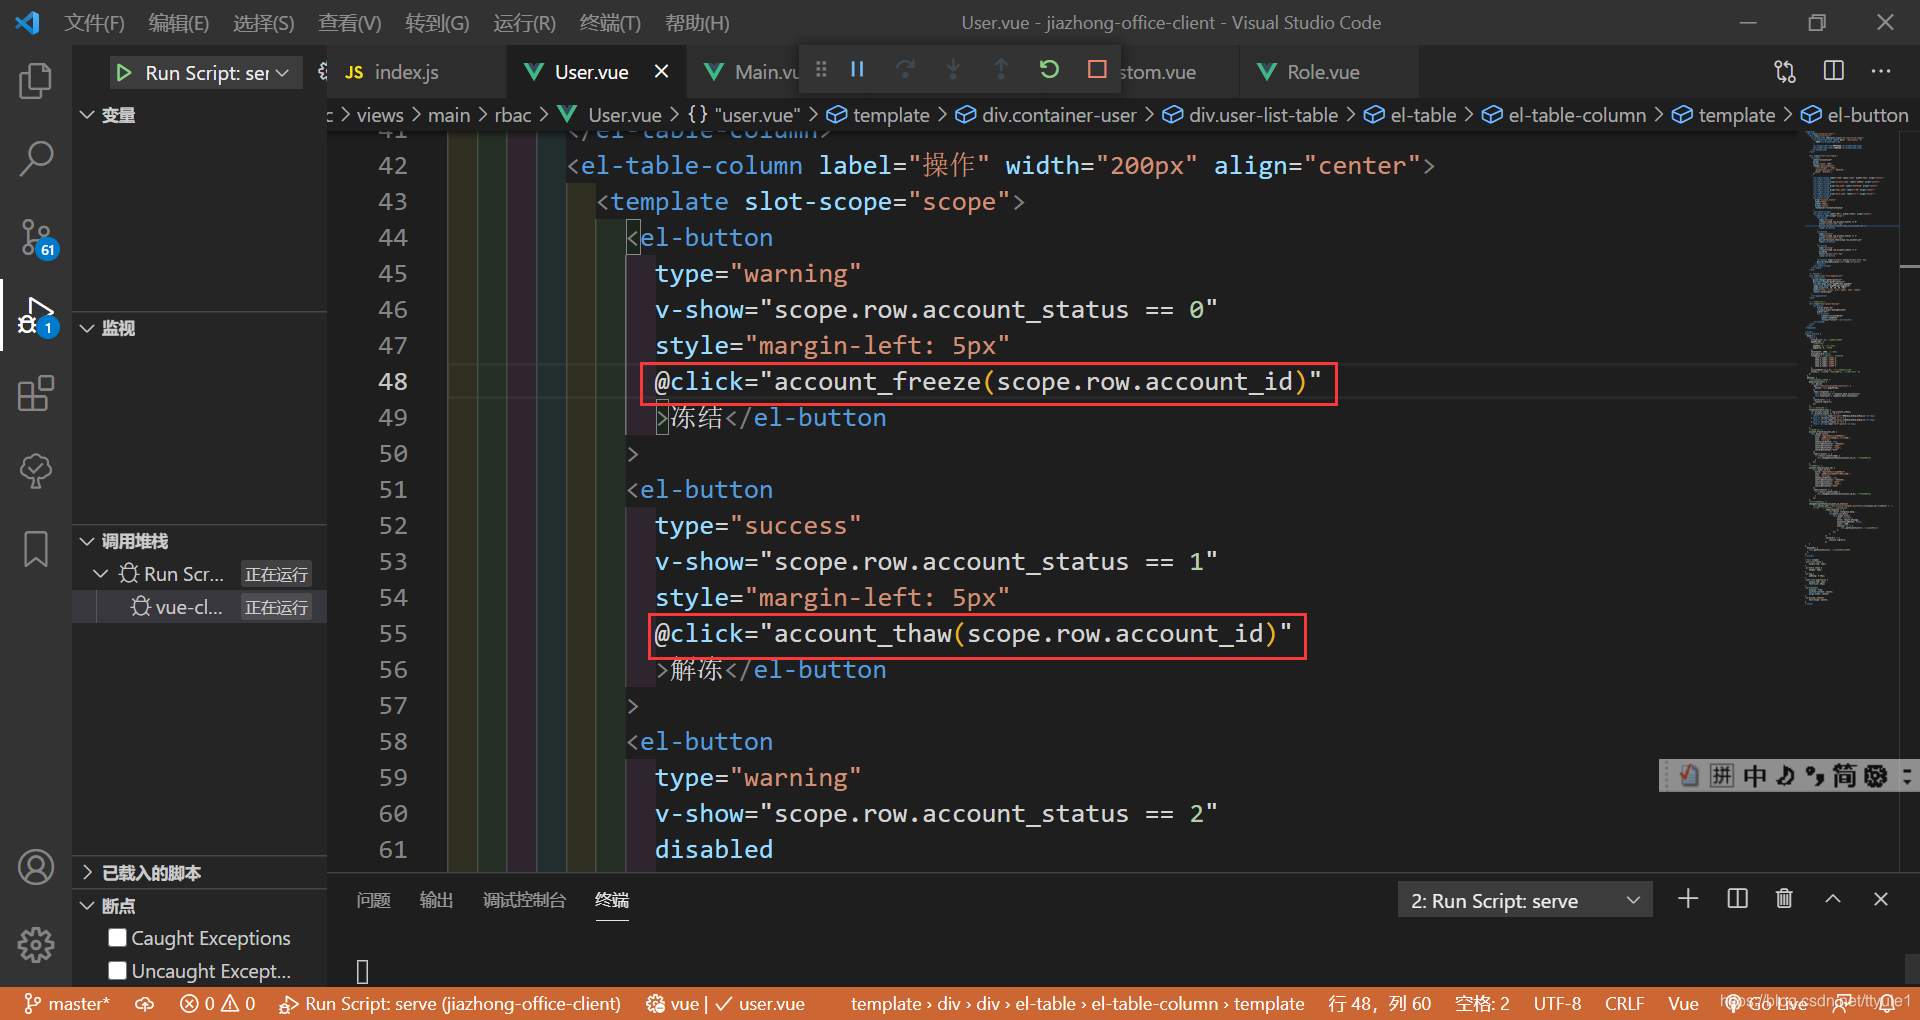The image size is (1920, 1020).
Task: Open the Search view in activity bar
Action: (x=36, y=159)
